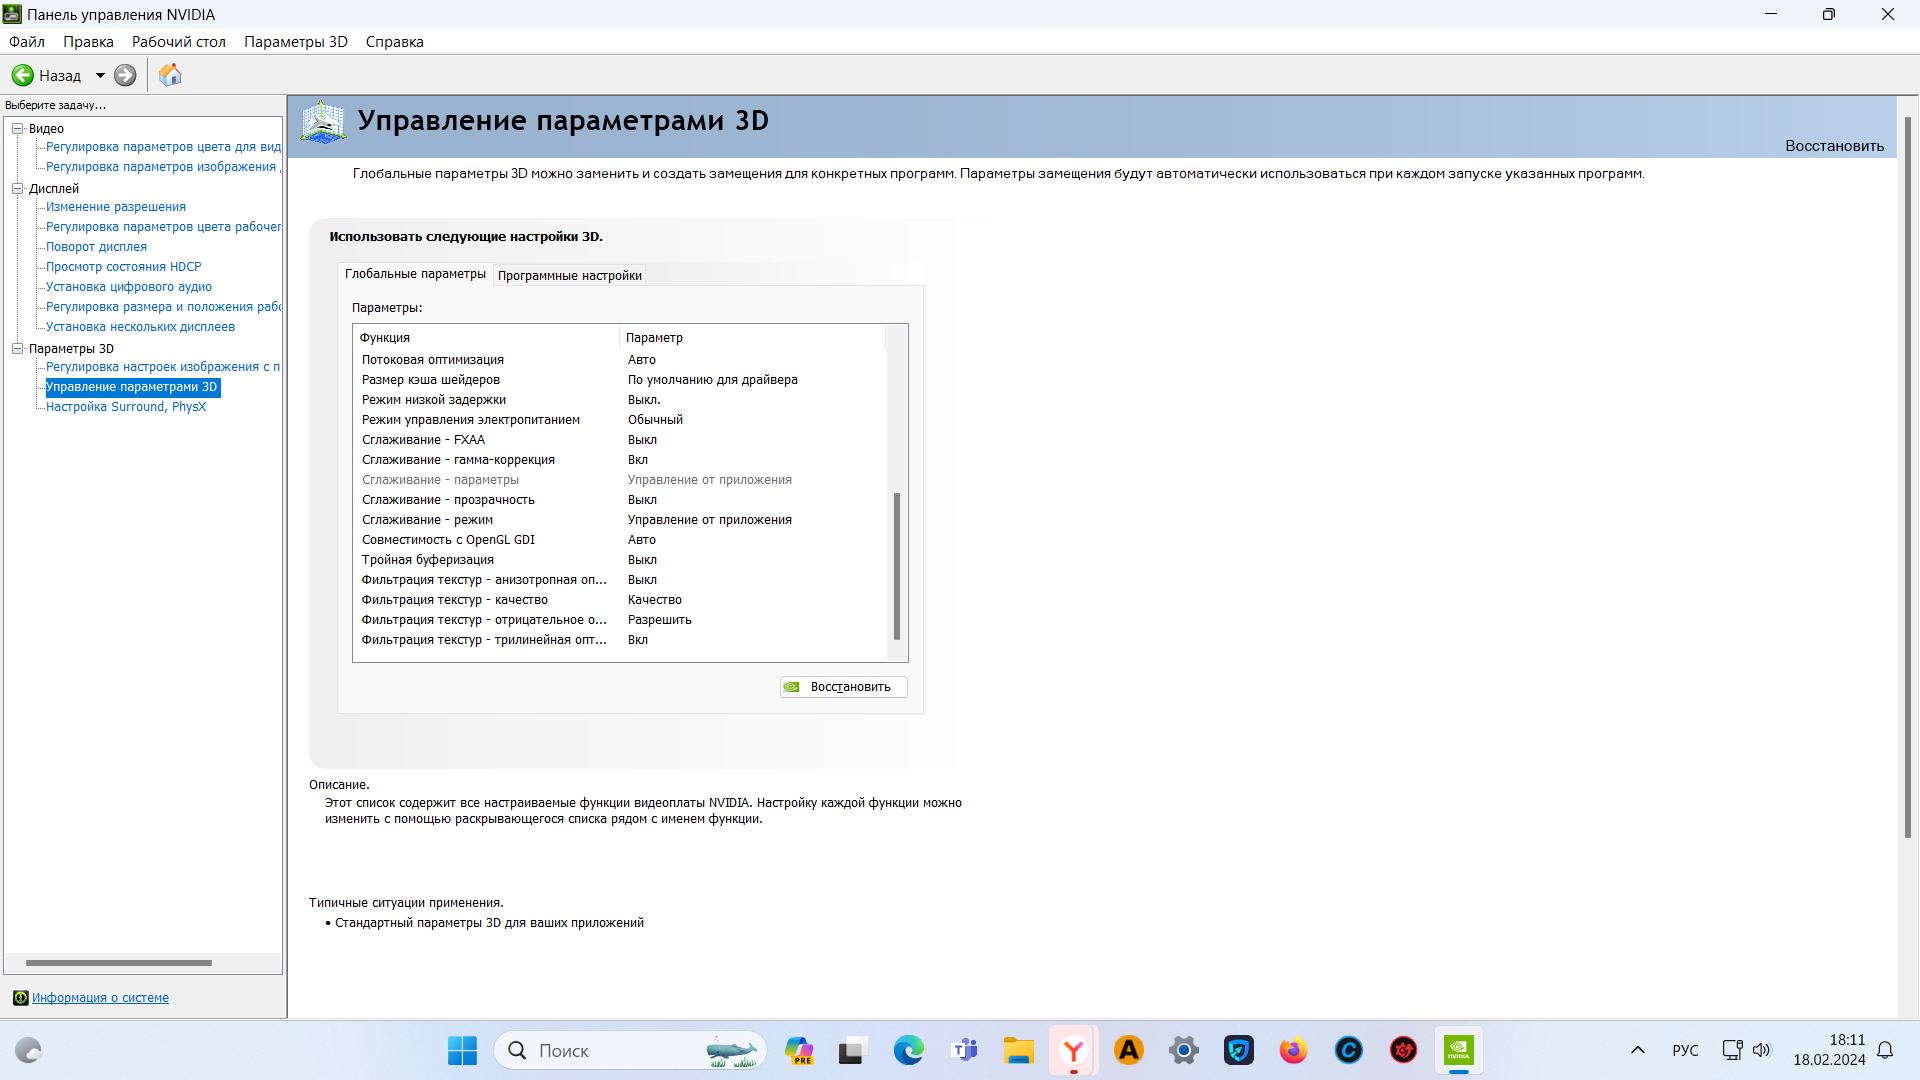Open the Параметры 3D menu

pos(295,42)
